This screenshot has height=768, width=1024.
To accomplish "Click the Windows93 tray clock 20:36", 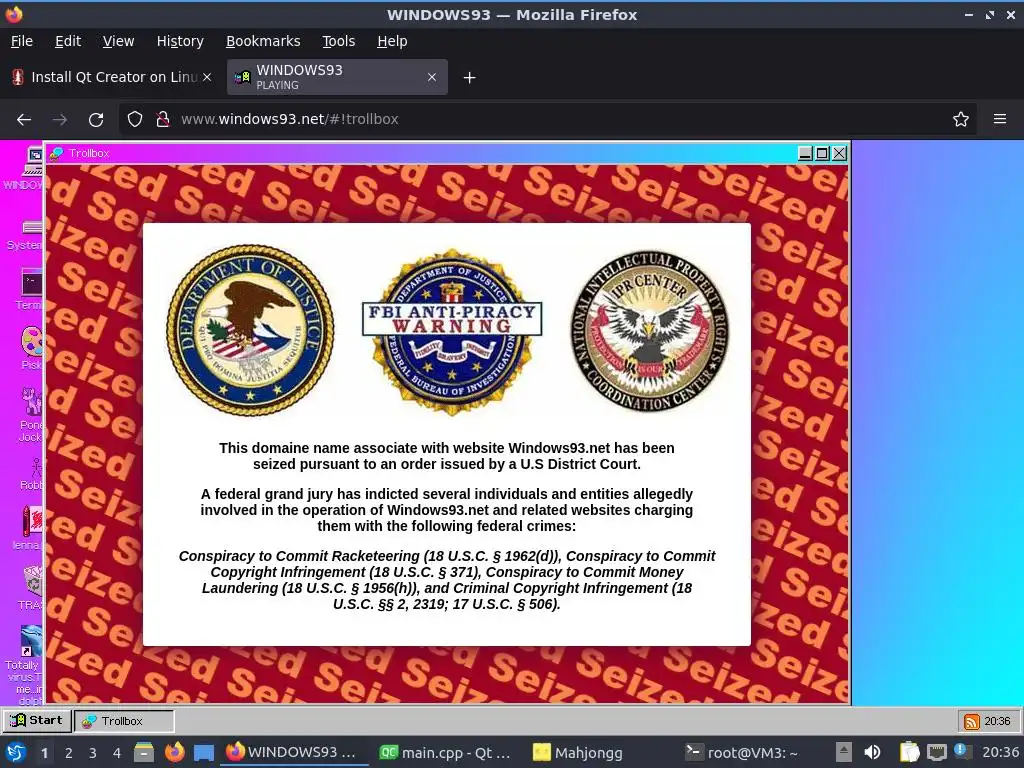I will click(997, 721).
